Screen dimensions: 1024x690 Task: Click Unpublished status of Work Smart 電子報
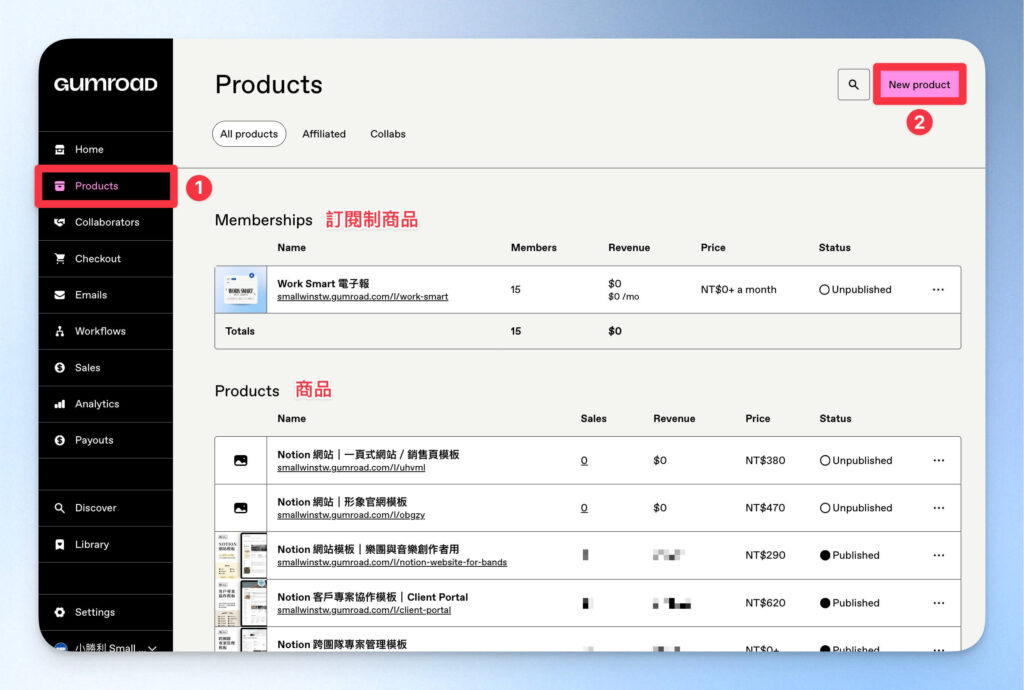click(x=855, y=289)
